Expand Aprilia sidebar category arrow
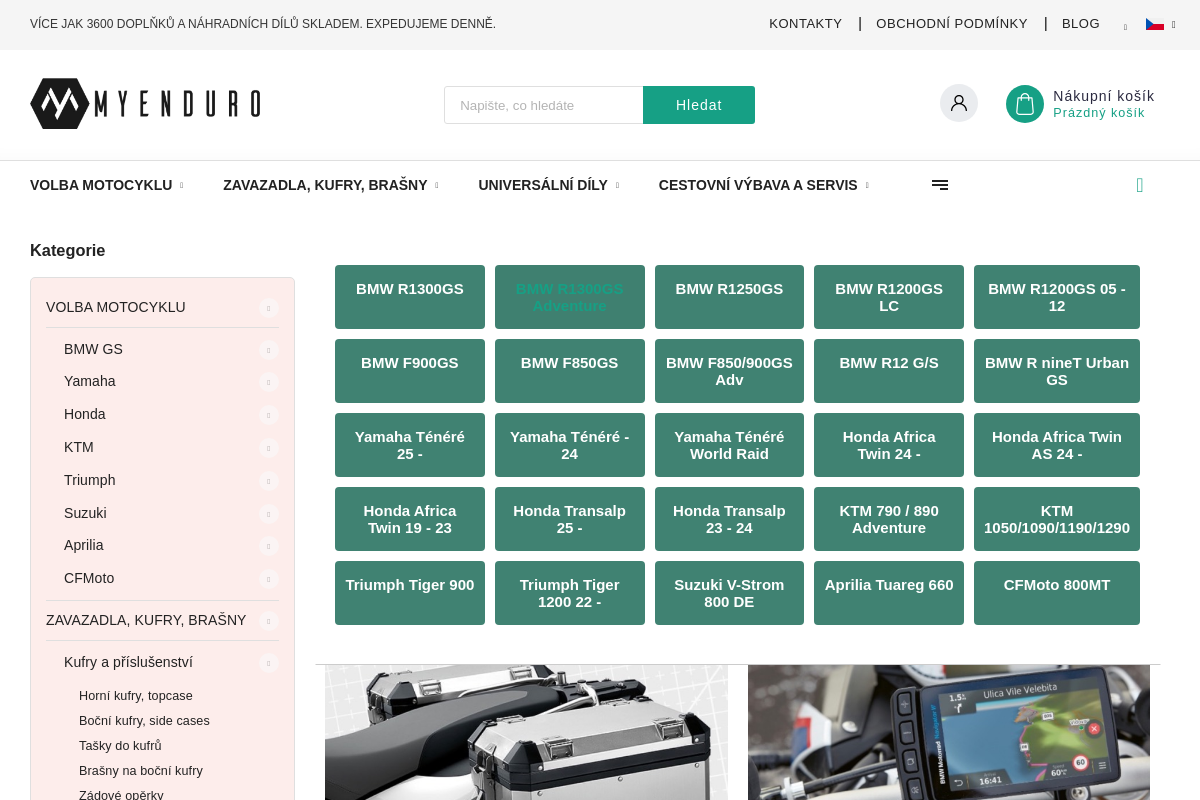The image size is (1200, 800). [268, 545]
